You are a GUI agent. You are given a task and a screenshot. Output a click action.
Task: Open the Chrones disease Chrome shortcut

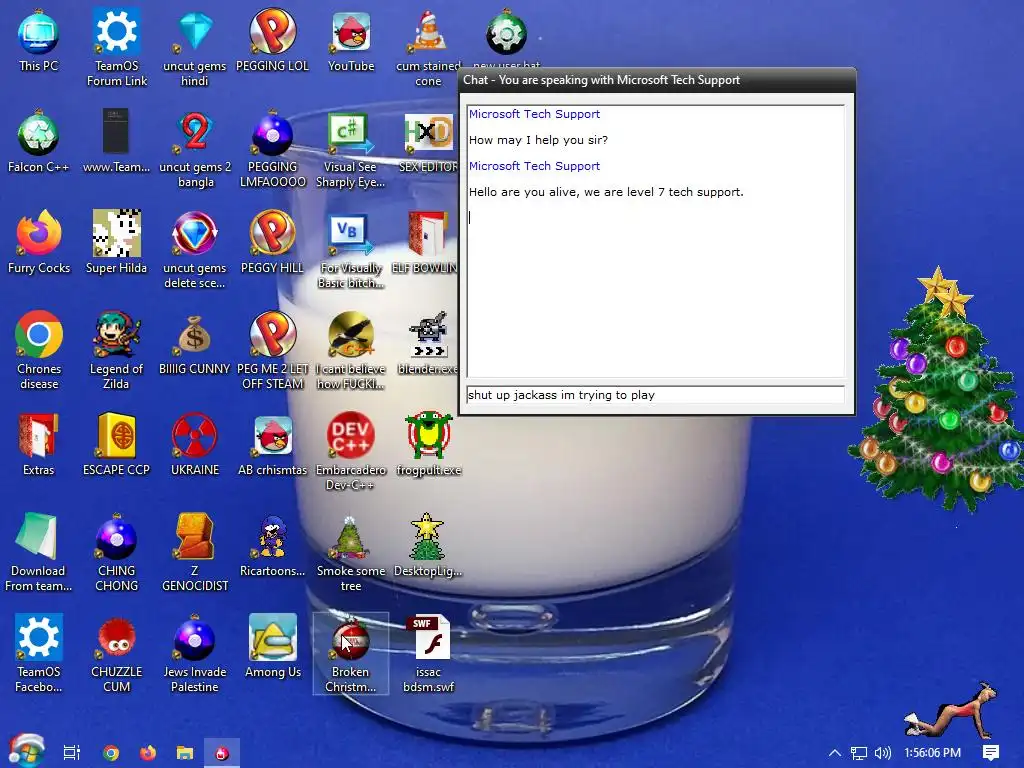pyautogui.click(x=39, y=350)
